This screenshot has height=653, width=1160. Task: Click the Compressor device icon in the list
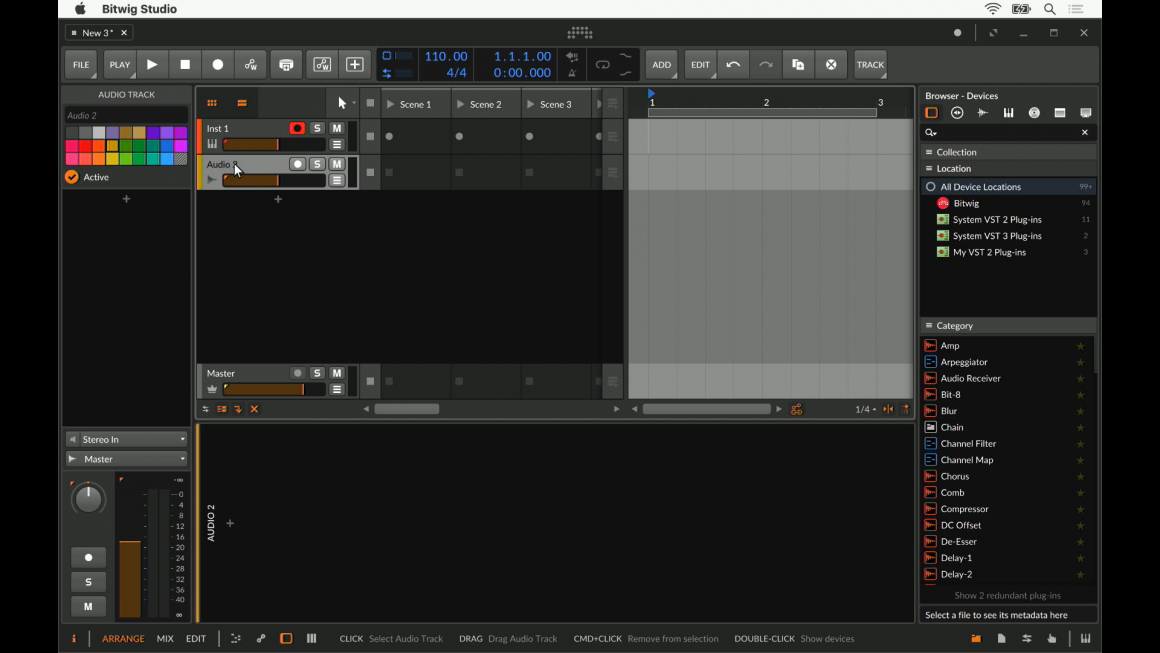[x=931, y=509]
